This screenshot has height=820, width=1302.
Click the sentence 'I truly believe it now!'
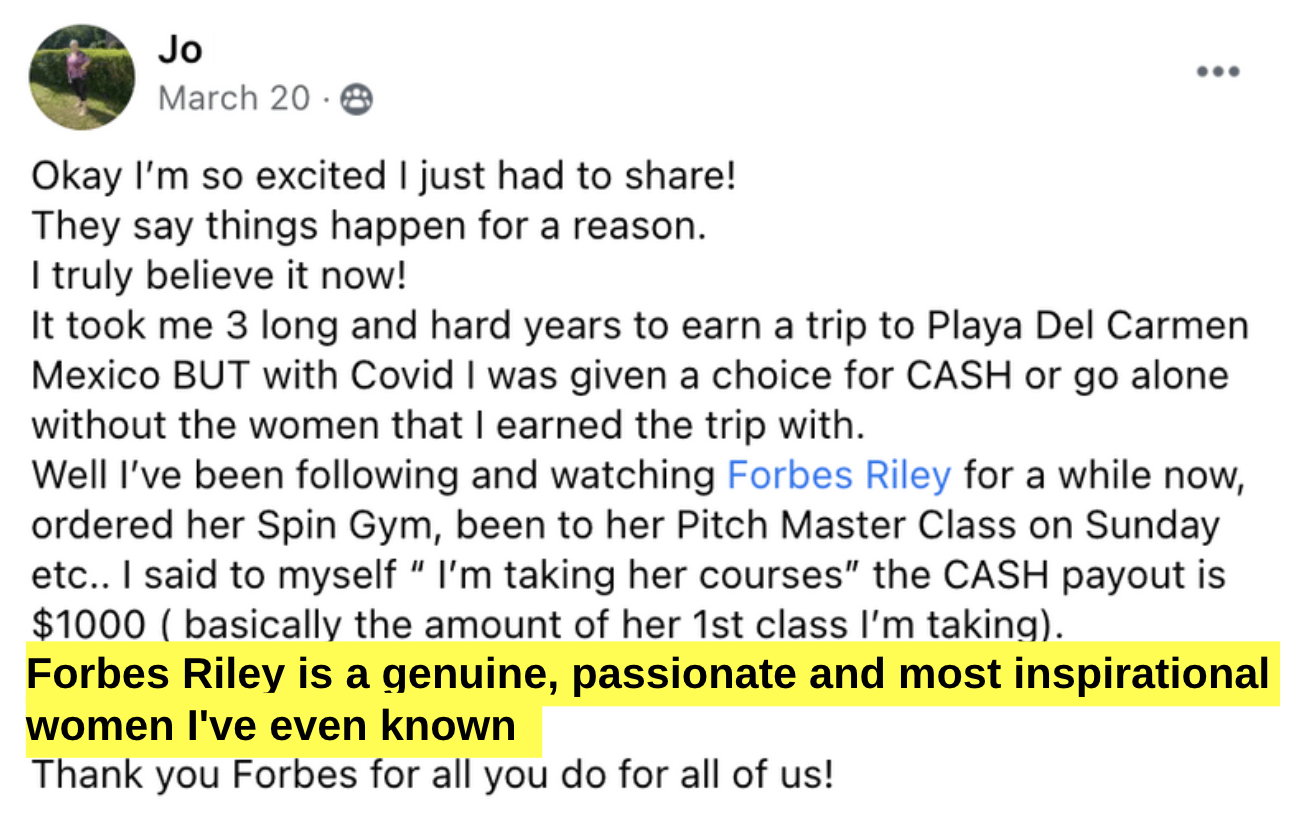click(219, 276)
